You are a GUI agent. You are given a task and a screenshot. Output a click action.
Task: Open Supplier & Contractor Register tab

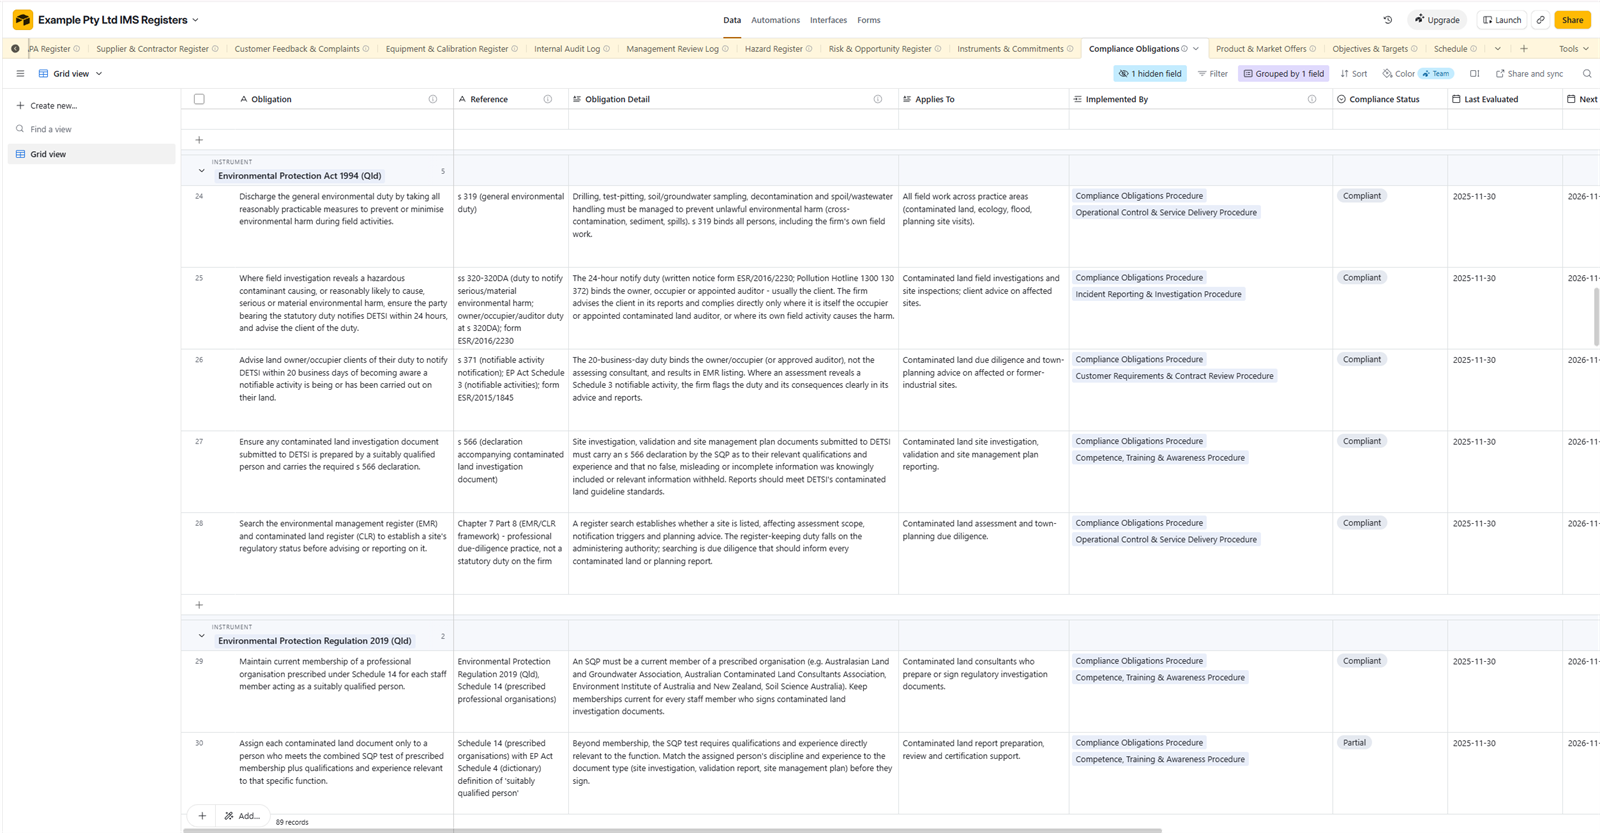(x=152, y=49)
